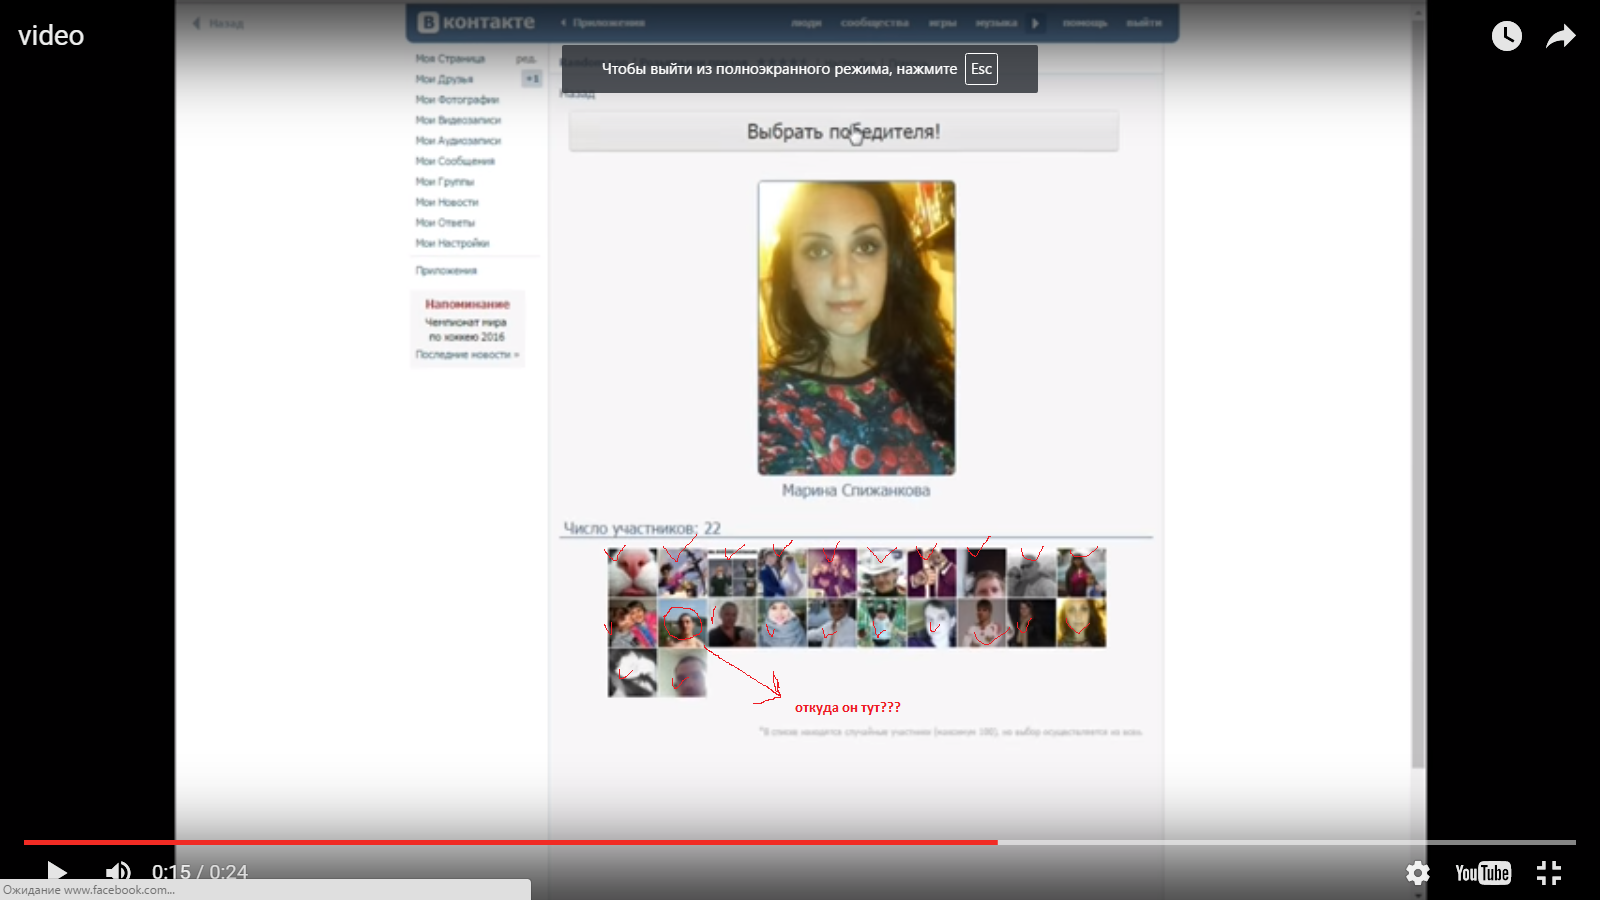Click the first participant thumbnail with the cat

[x=632, y=572]
